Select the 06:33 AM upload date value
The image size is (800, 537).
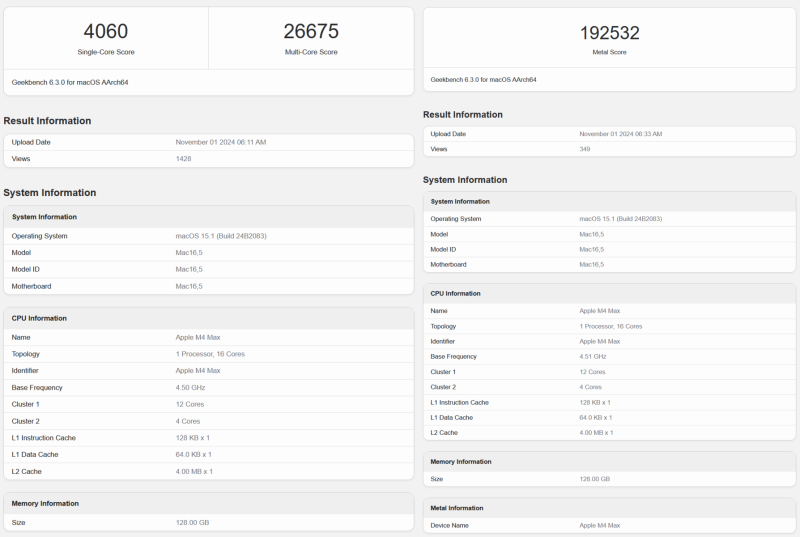click(620, 134)
